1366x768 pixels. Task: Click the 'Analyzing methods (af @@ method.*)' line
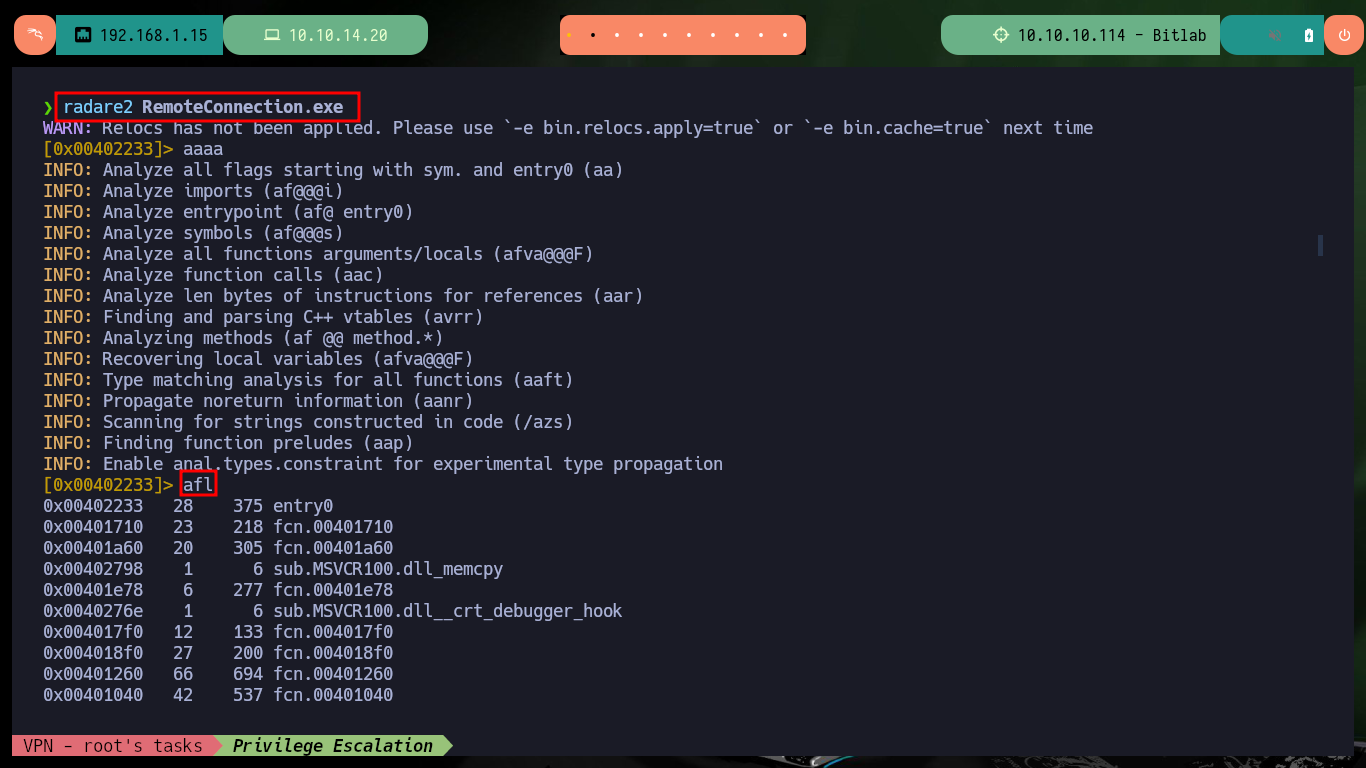[x=243, y=338]
